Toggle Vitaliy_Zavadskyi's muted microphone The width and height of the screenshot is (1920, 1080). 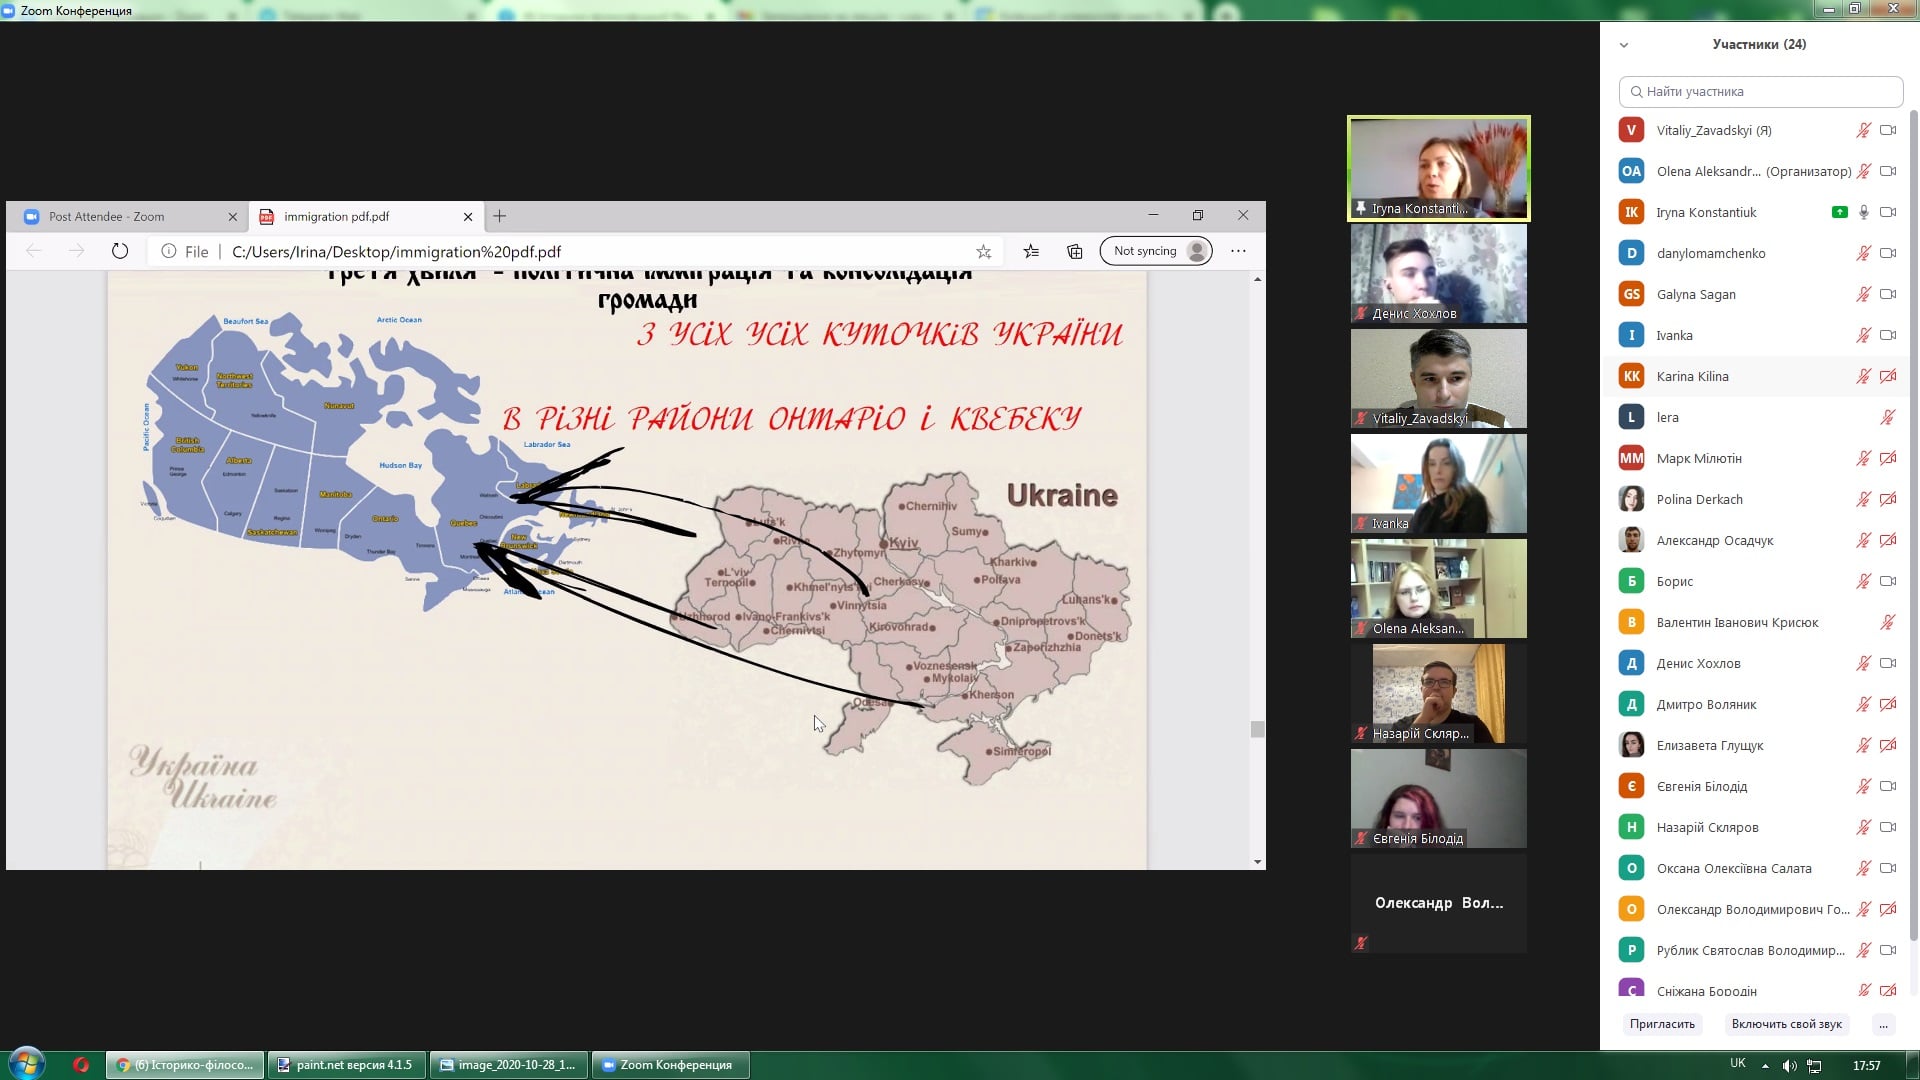[x=1864, y=130]
